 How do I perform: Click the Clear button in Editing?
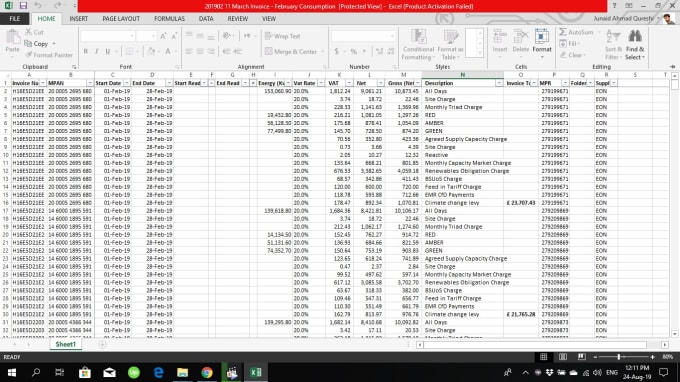tap(572, 55)
